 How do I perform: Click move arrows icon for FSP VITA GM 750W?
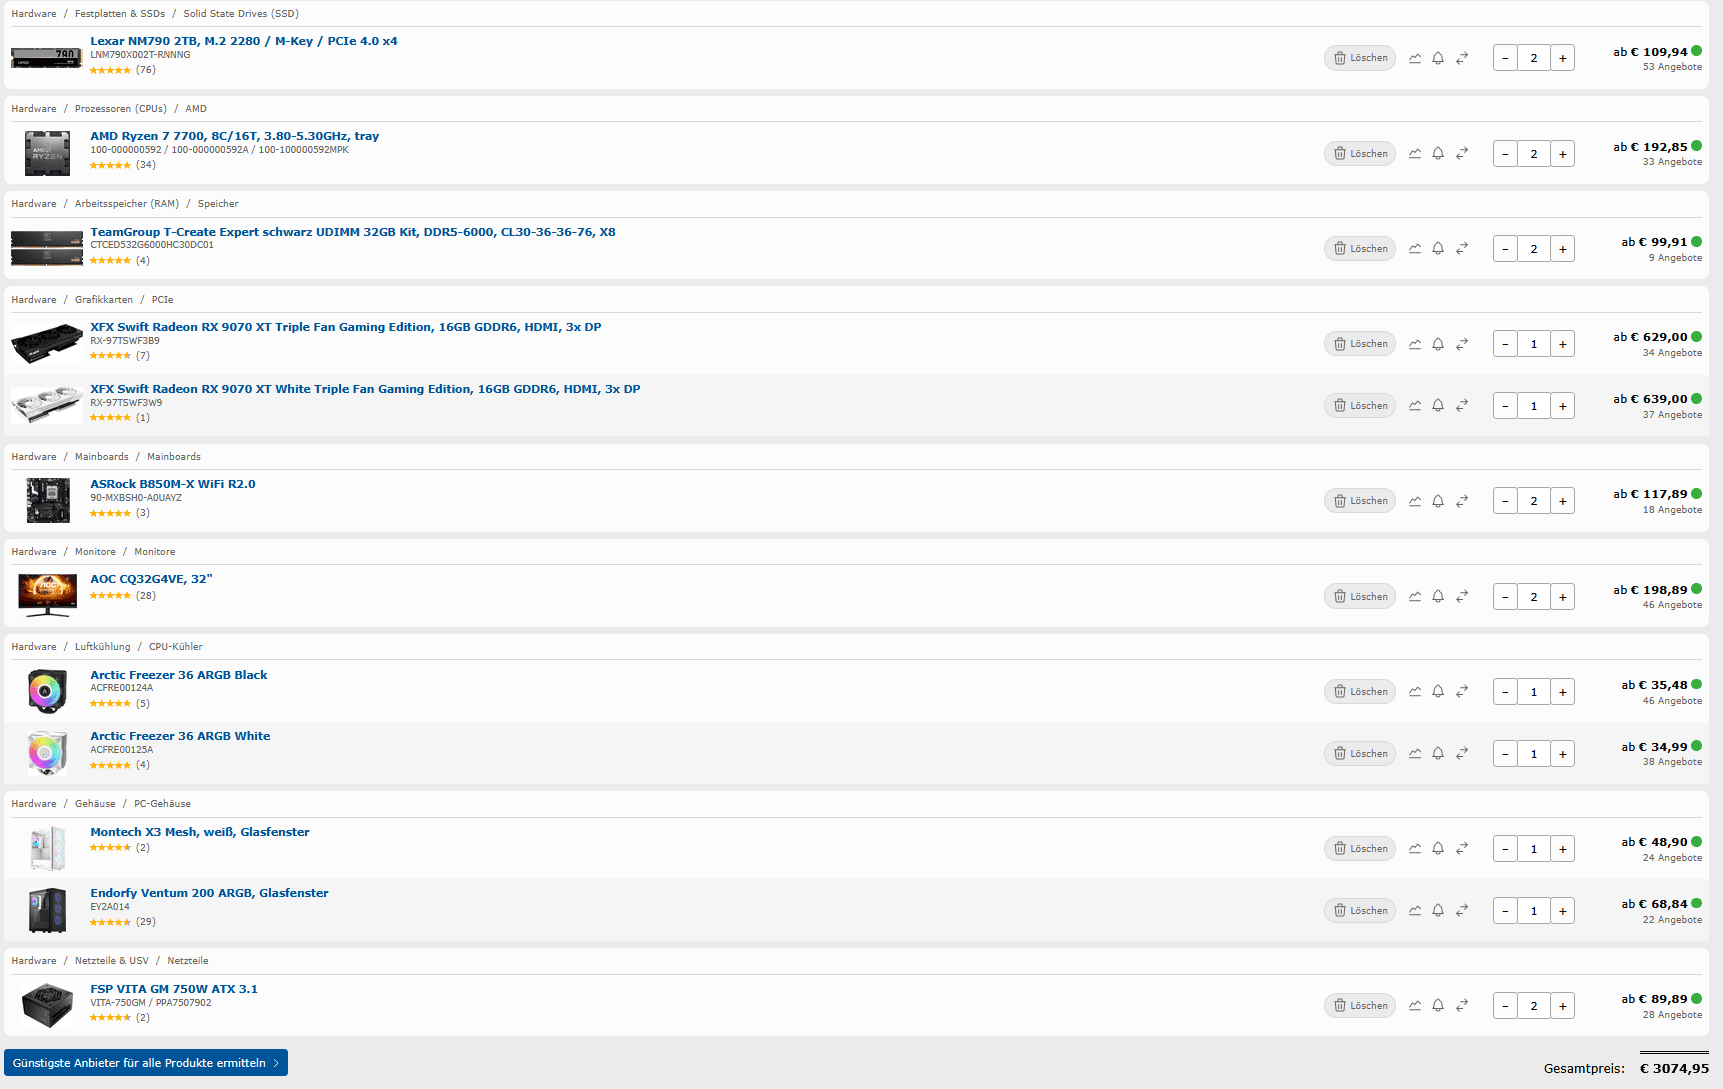[x=1462, y=1006]
